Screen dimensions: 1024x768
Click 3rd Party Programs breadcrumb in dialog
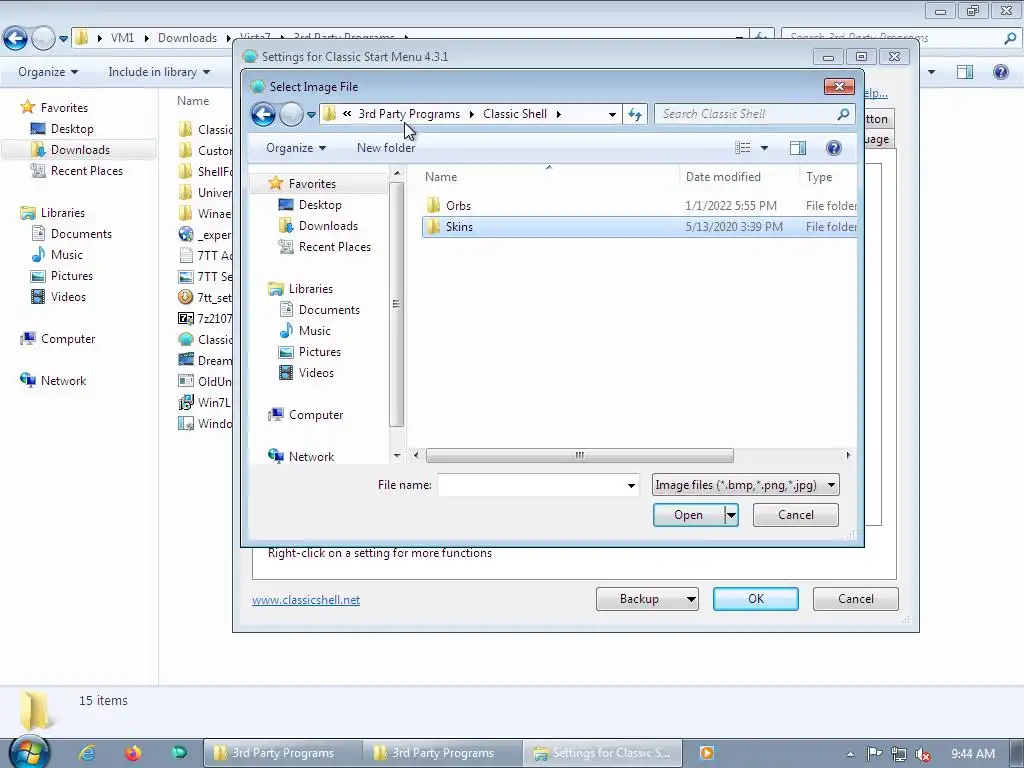(409, 114)
